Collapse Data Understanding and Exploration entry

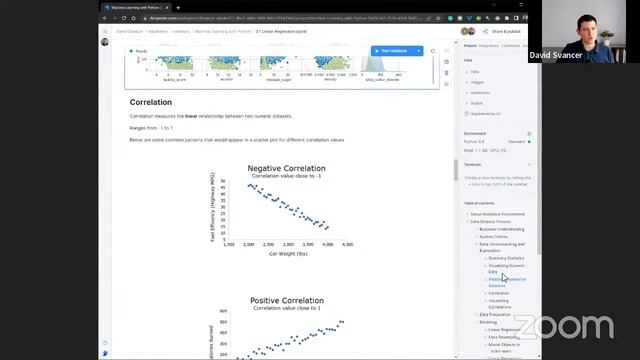[x=476, y=244]
